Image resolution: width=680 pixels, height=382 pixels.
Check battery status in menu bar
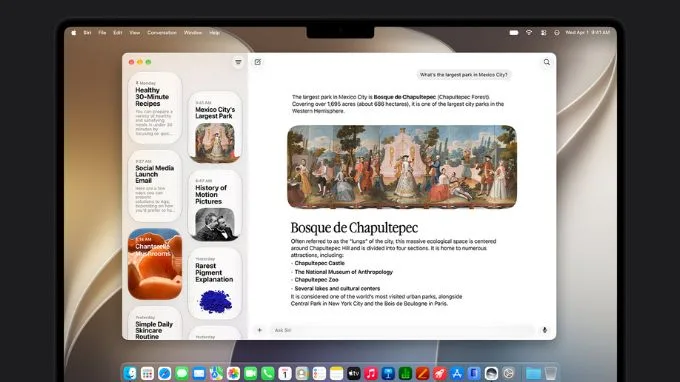(514, 33)
